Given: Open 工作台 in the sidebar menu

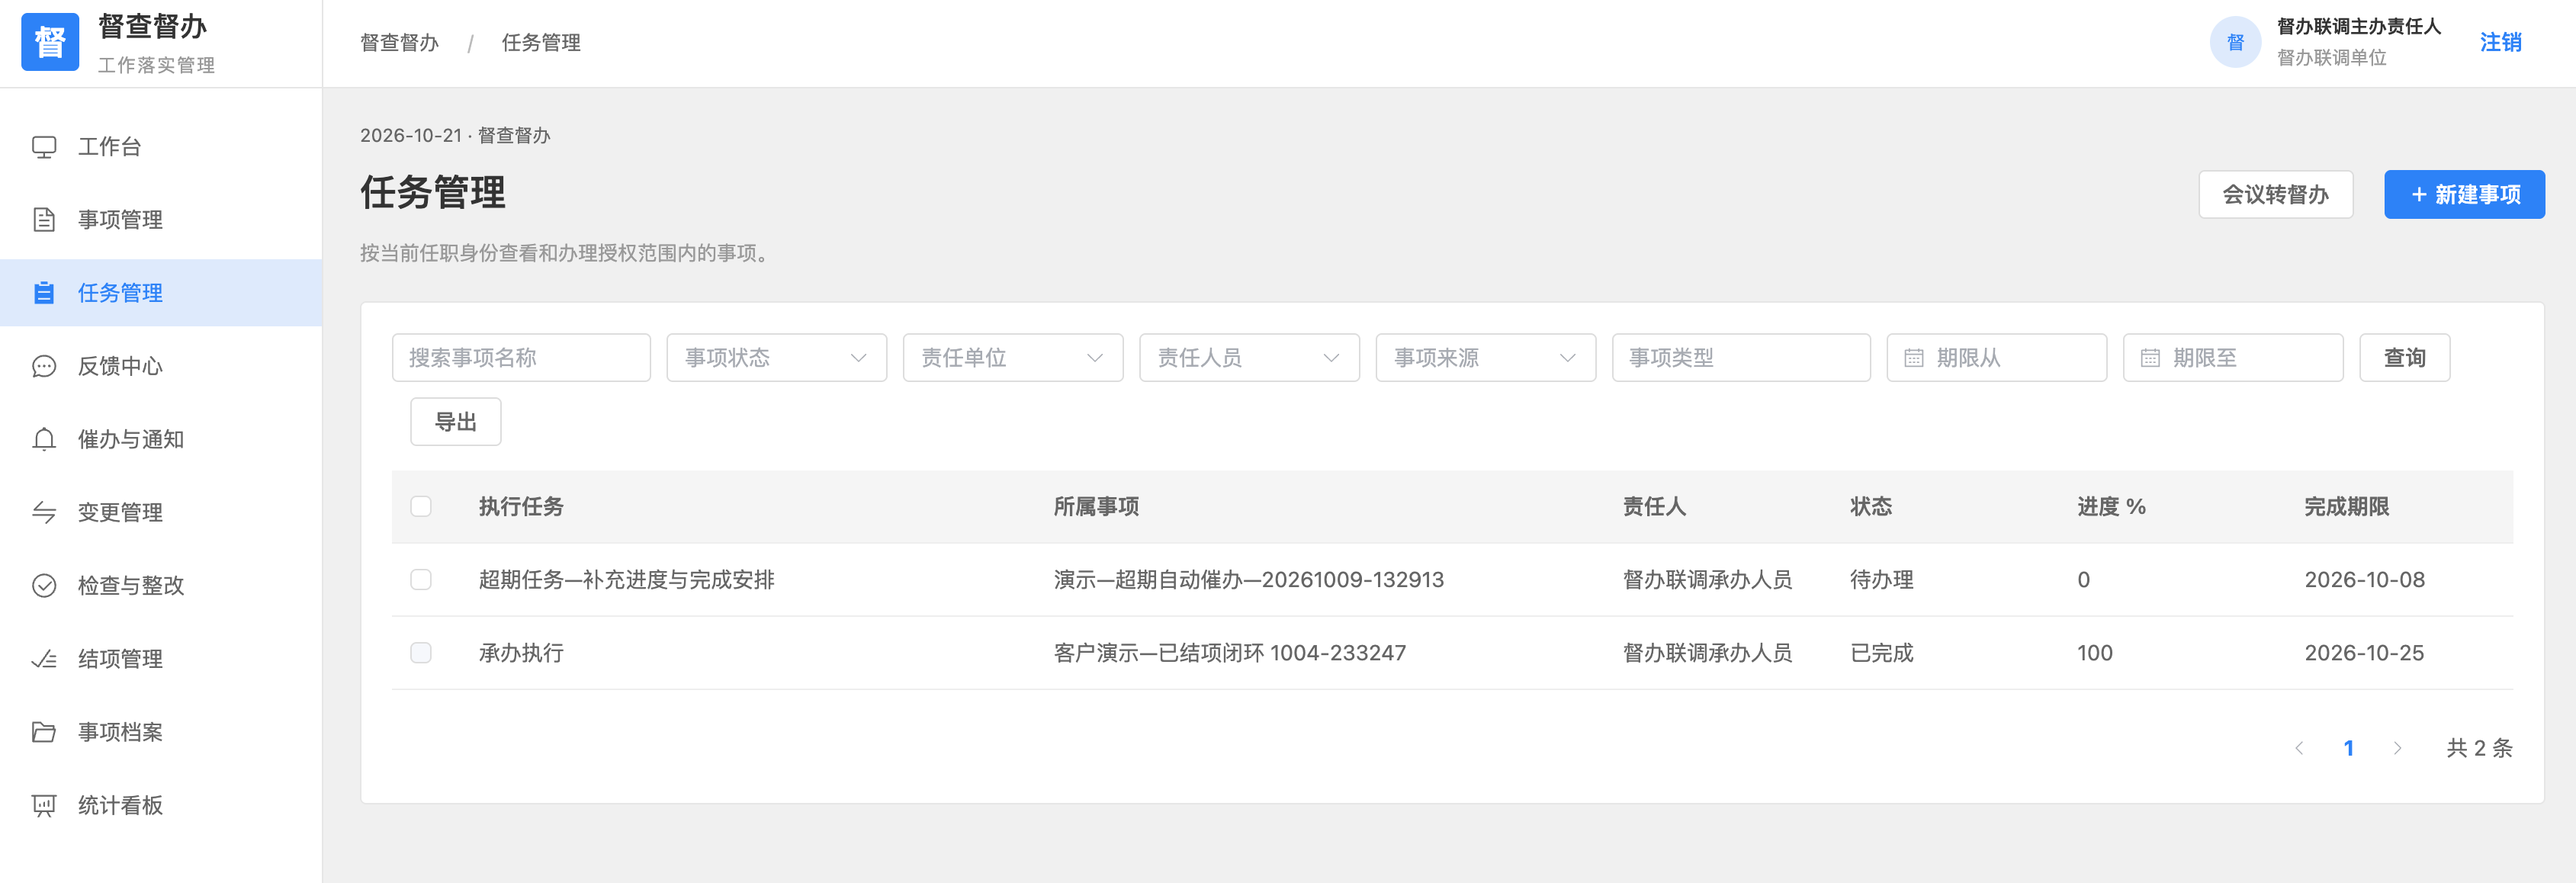Looking at the screenshot, I should pyautogui.click(x=161, y=147).
